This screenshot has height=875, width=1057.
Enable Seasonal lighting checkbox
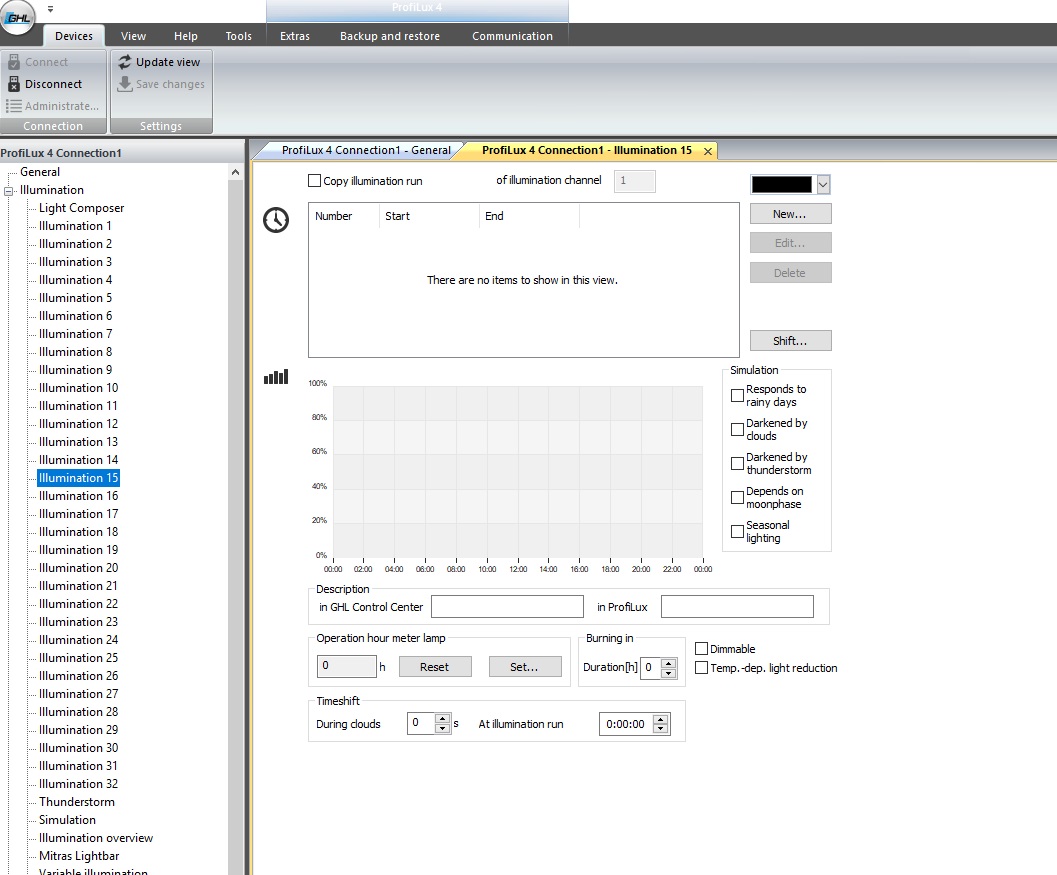point(737,531)
